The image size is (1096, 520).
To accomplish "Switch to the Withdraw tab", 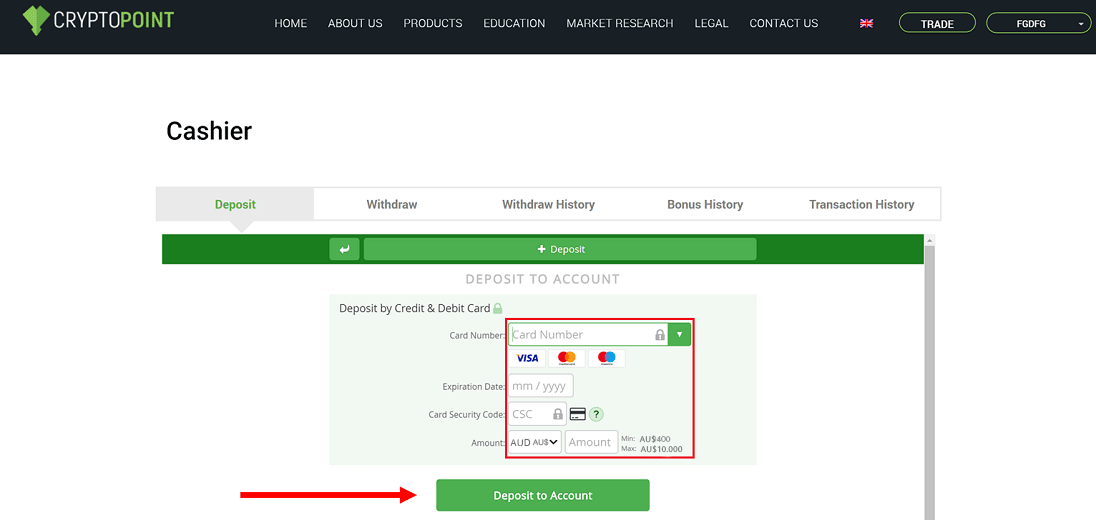I will (x=391, y=204).
